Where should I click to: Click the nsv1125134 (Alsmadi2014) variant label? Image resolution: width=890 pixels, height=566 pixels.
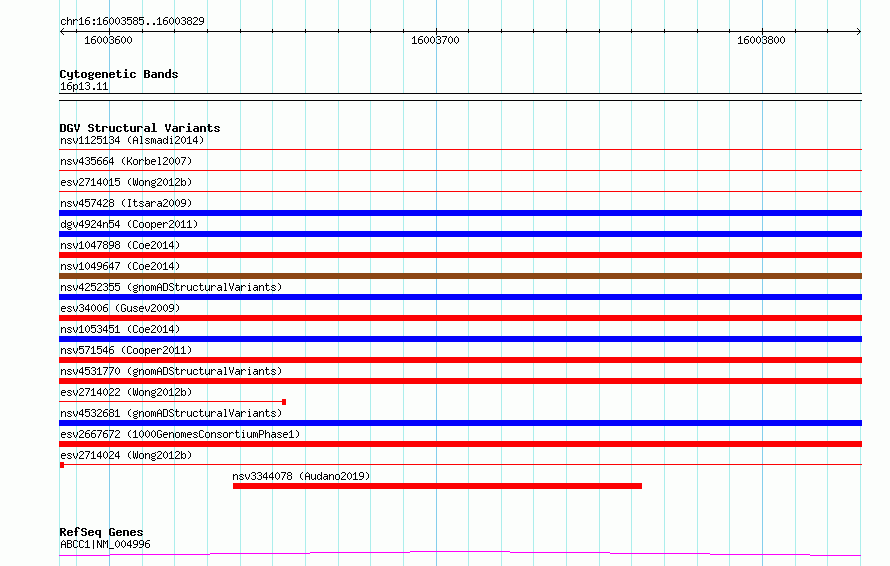[x=132, y=140]
